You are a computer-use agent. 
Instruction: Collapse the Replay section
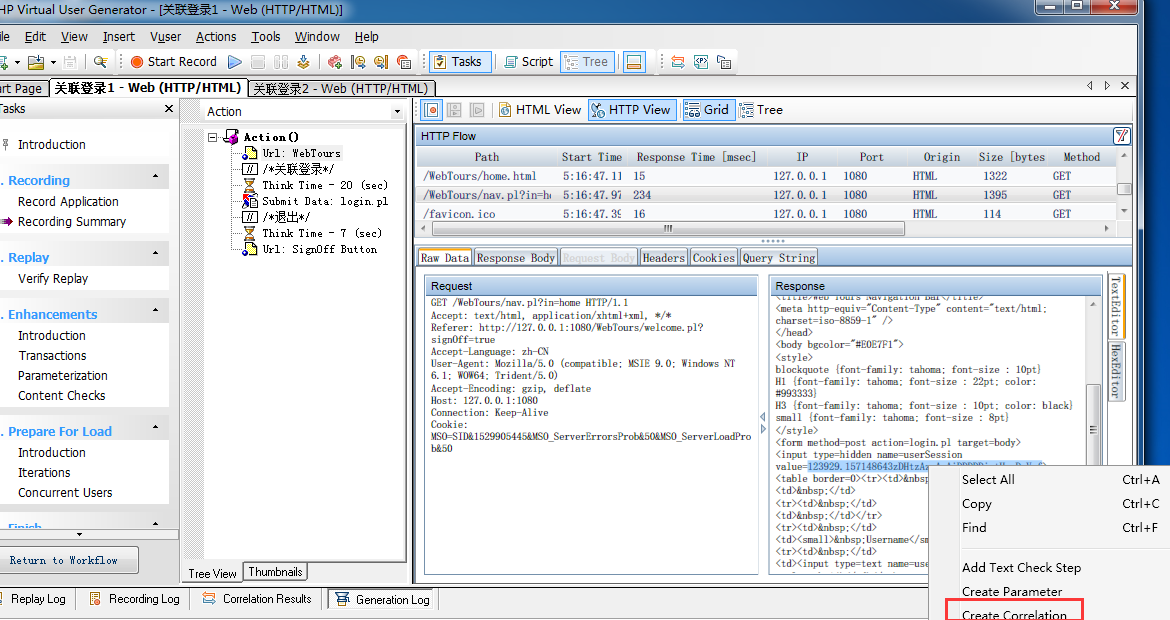155,254
